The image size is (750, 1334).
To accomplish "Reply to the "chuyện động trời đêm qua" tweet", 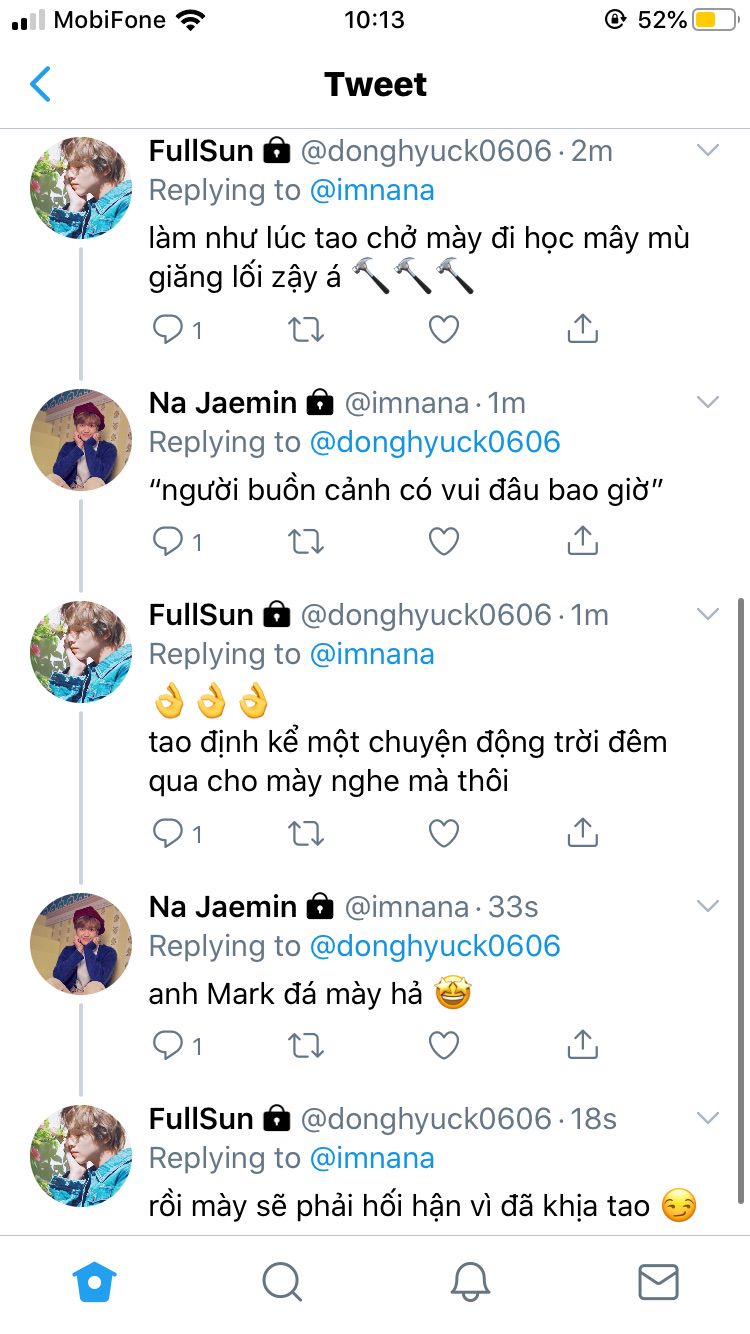I will [167, 833].
